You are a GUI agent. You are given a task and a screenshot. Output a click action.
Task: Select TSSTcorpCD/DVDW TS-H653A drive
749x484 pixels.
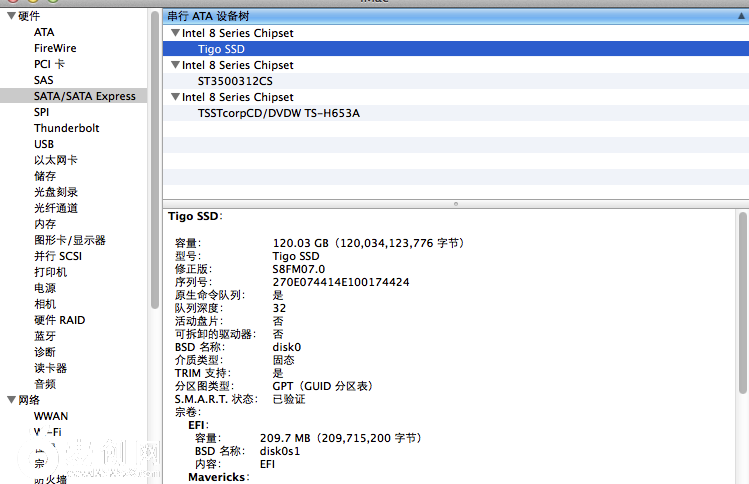(278, 113)
